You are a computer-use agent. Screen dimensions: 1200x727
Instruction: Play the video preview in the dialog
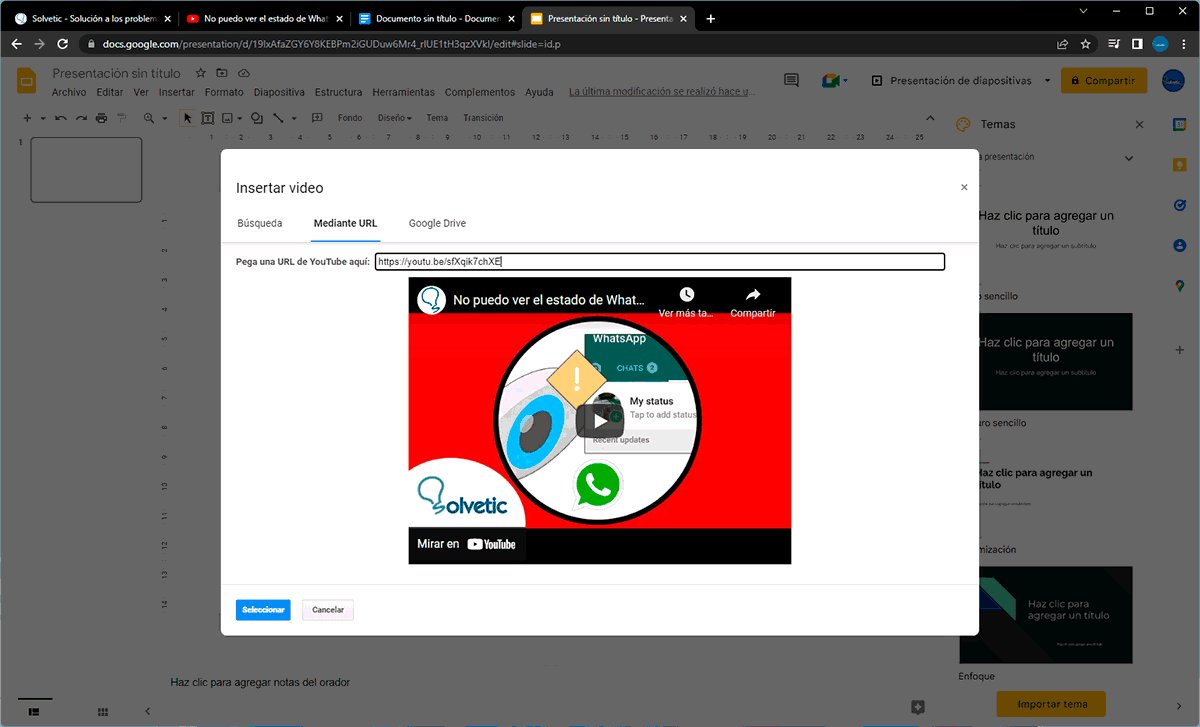[599, 421]
